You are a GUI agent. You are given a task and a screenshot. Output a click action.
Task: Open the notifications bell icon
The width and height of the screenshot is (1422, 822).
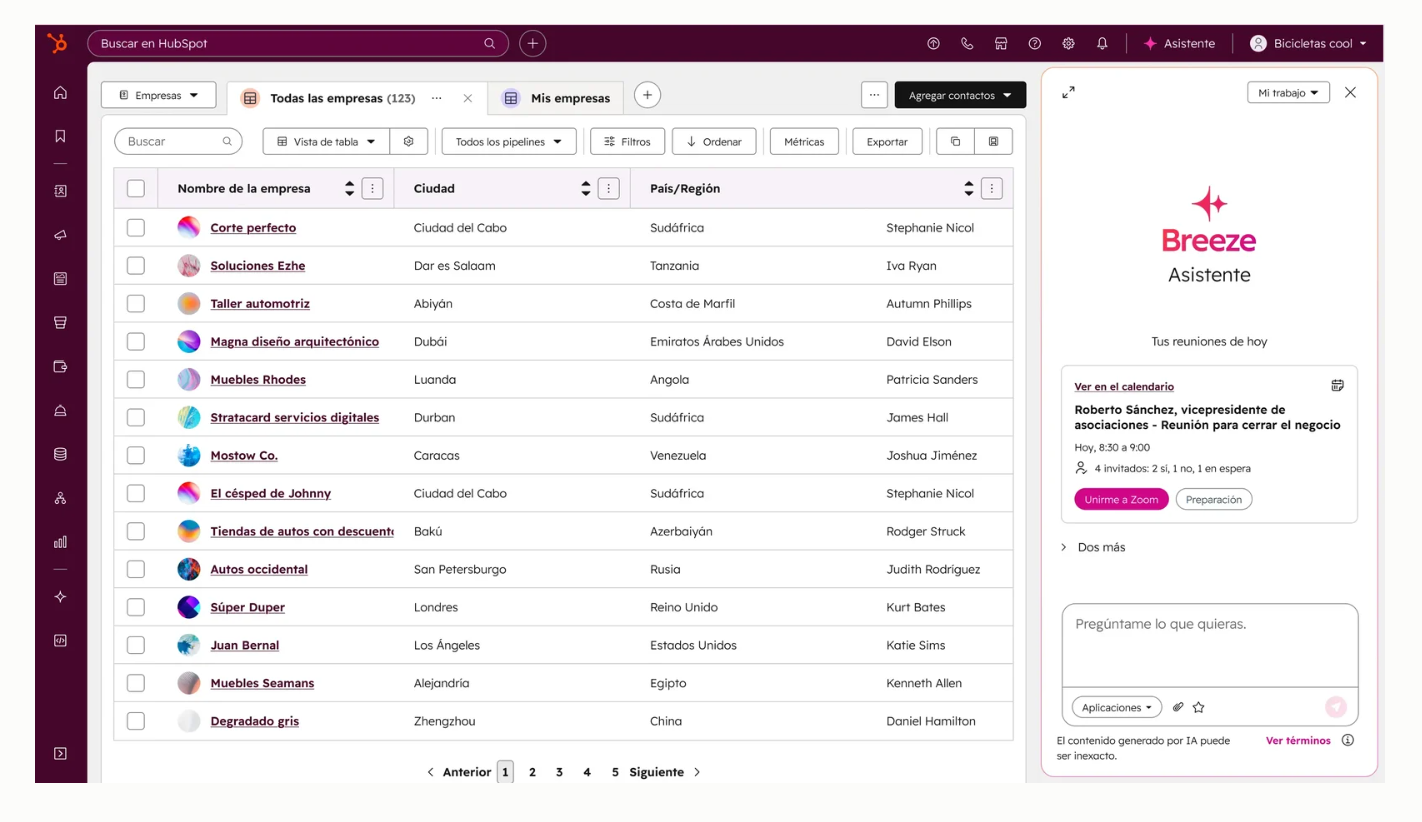click(1102, 44)
